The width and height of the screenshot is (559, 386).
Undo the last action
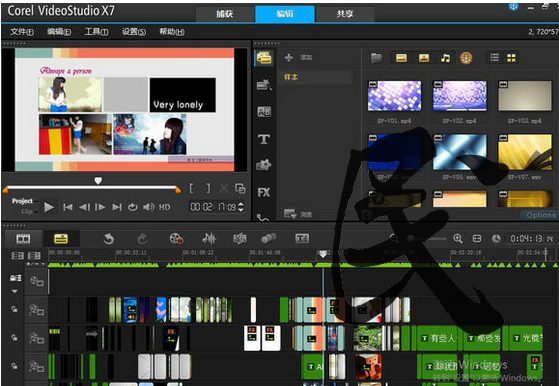(x=109, y=239)
